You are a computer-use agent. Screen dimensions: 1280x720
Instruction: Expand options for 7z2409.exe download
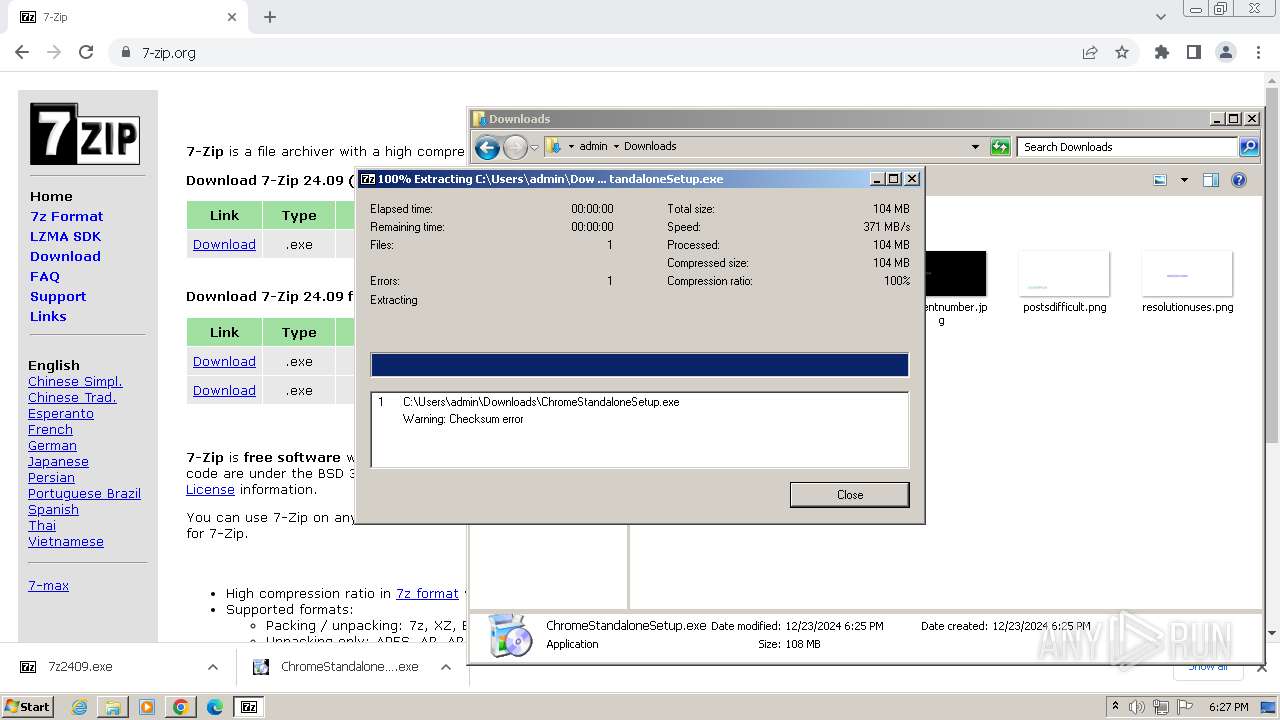tap(212, 666)
